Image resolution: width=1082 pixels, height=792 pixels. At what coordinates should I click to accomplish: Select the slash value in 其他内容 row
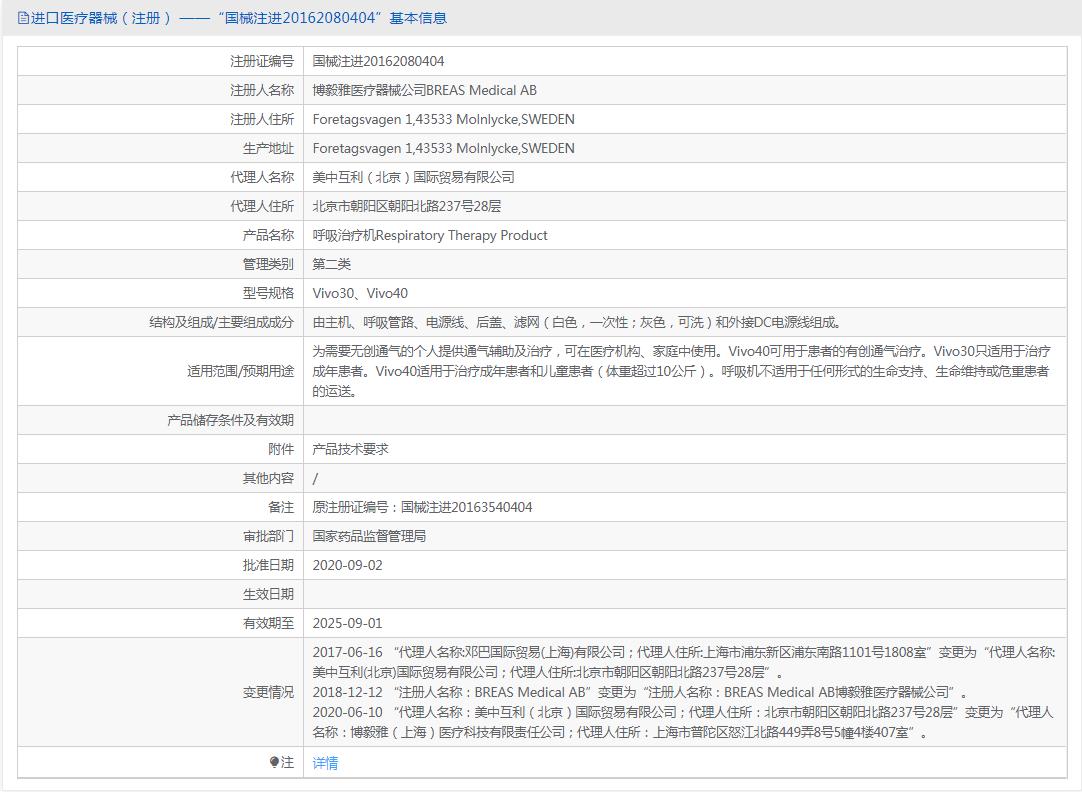(315, 478)
